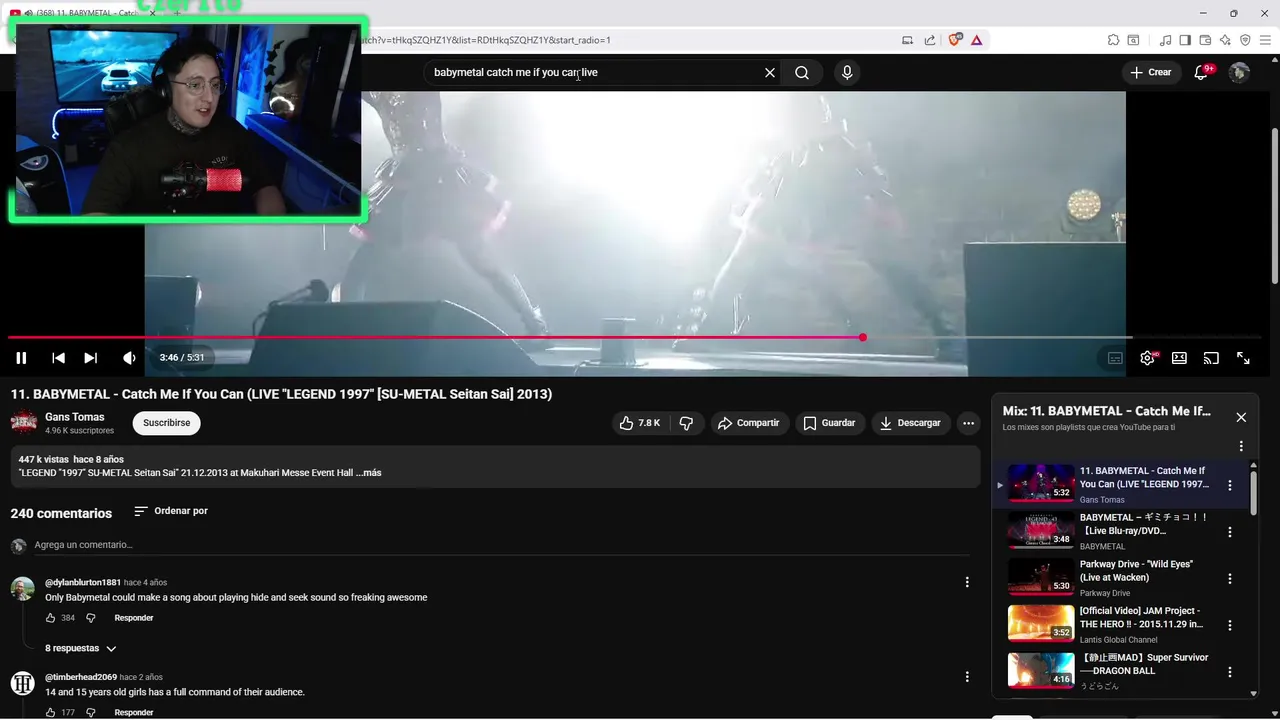
Task: Skip to the next video
Action: (x=90, y=358)
